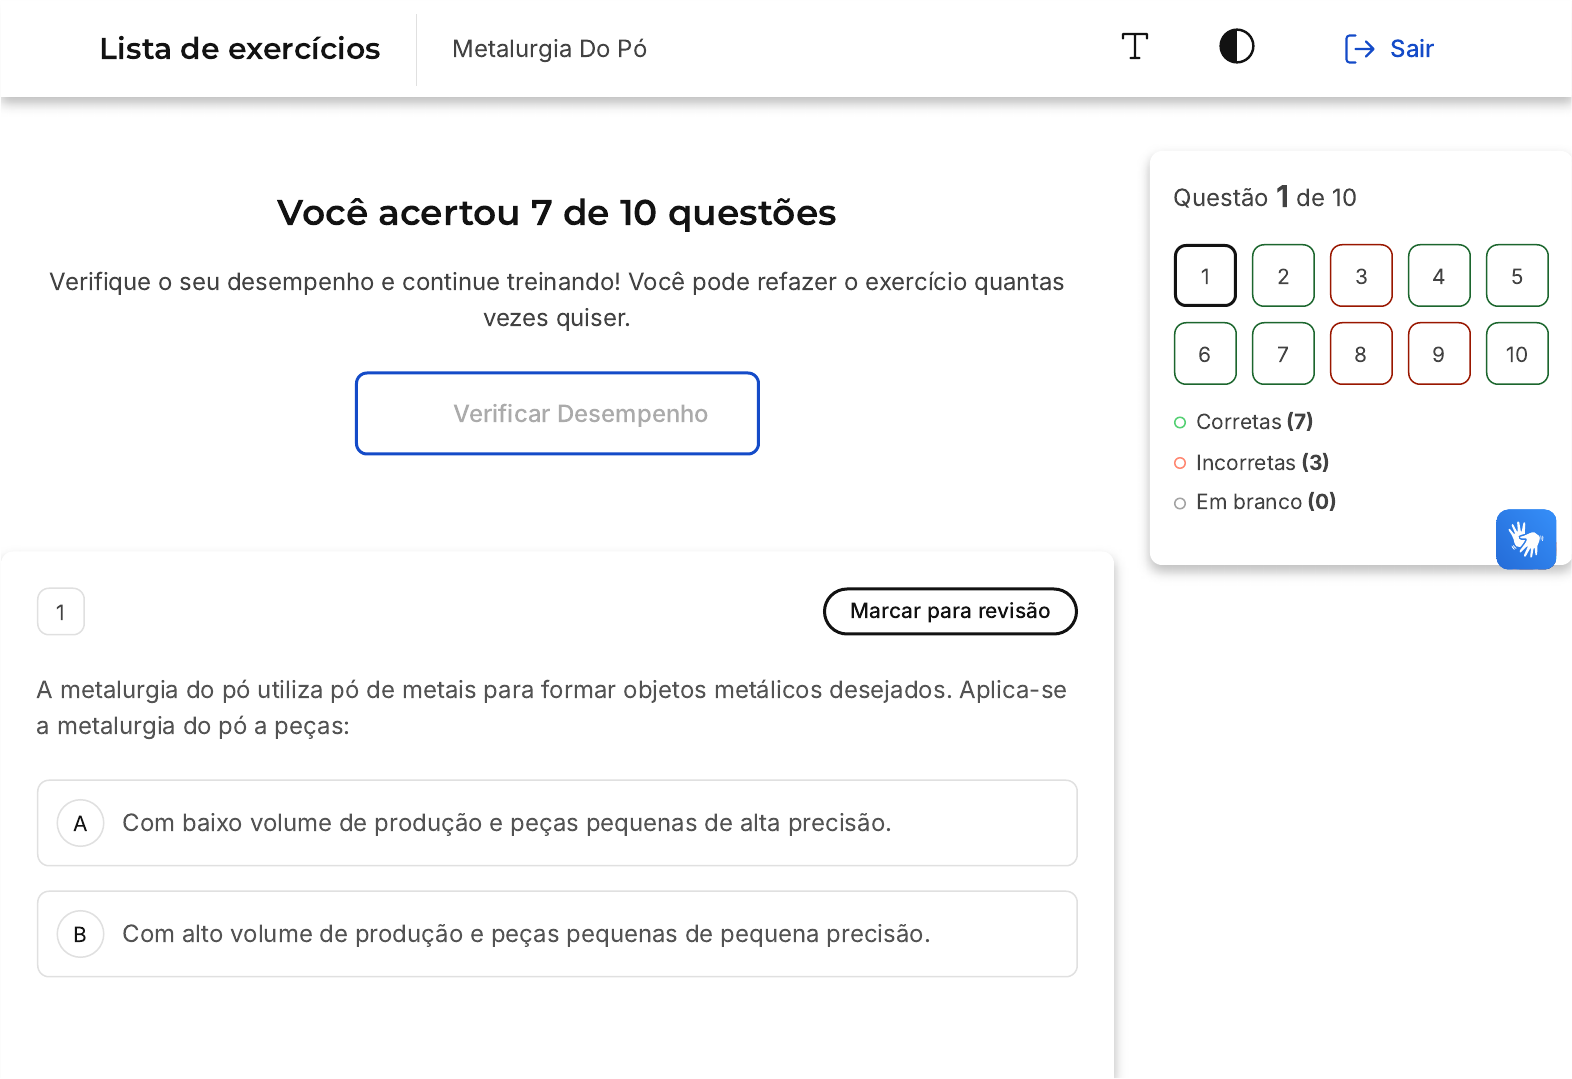
Task: Select answer option A radio circle
Action: click(x=81, y=823)
